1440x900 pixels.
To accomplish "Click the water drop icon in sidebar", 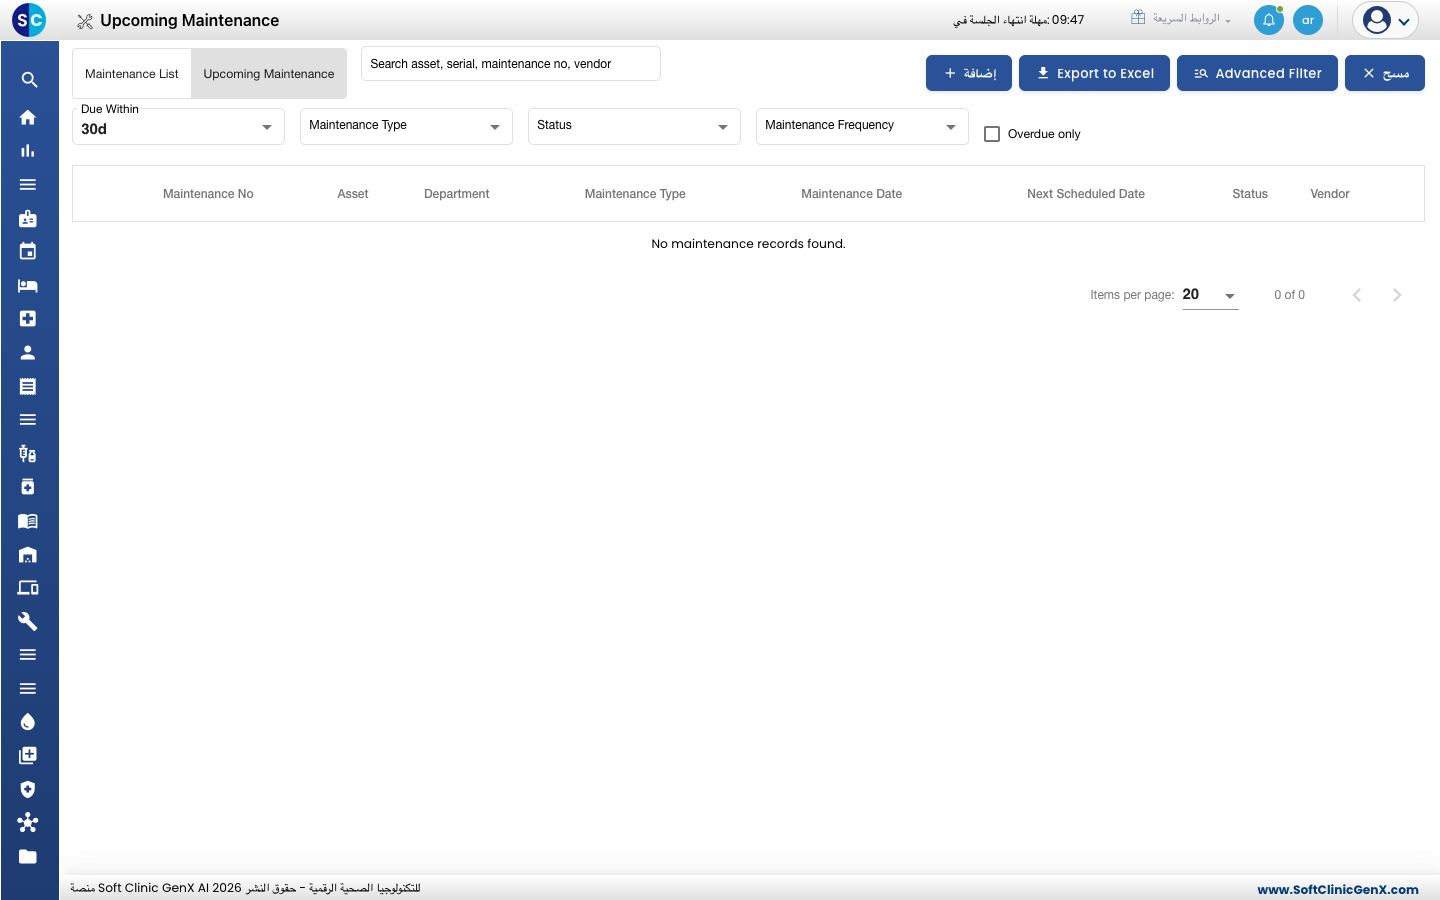I will [28, 722].
